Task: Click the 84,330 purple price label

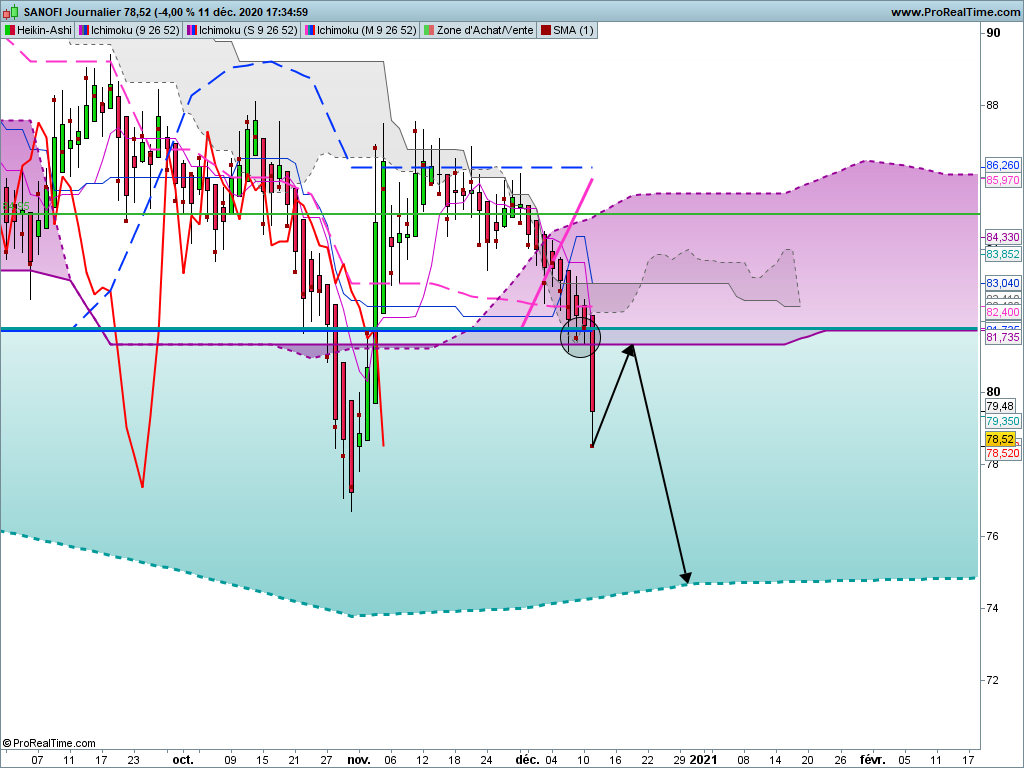Action: (1002, 237)
